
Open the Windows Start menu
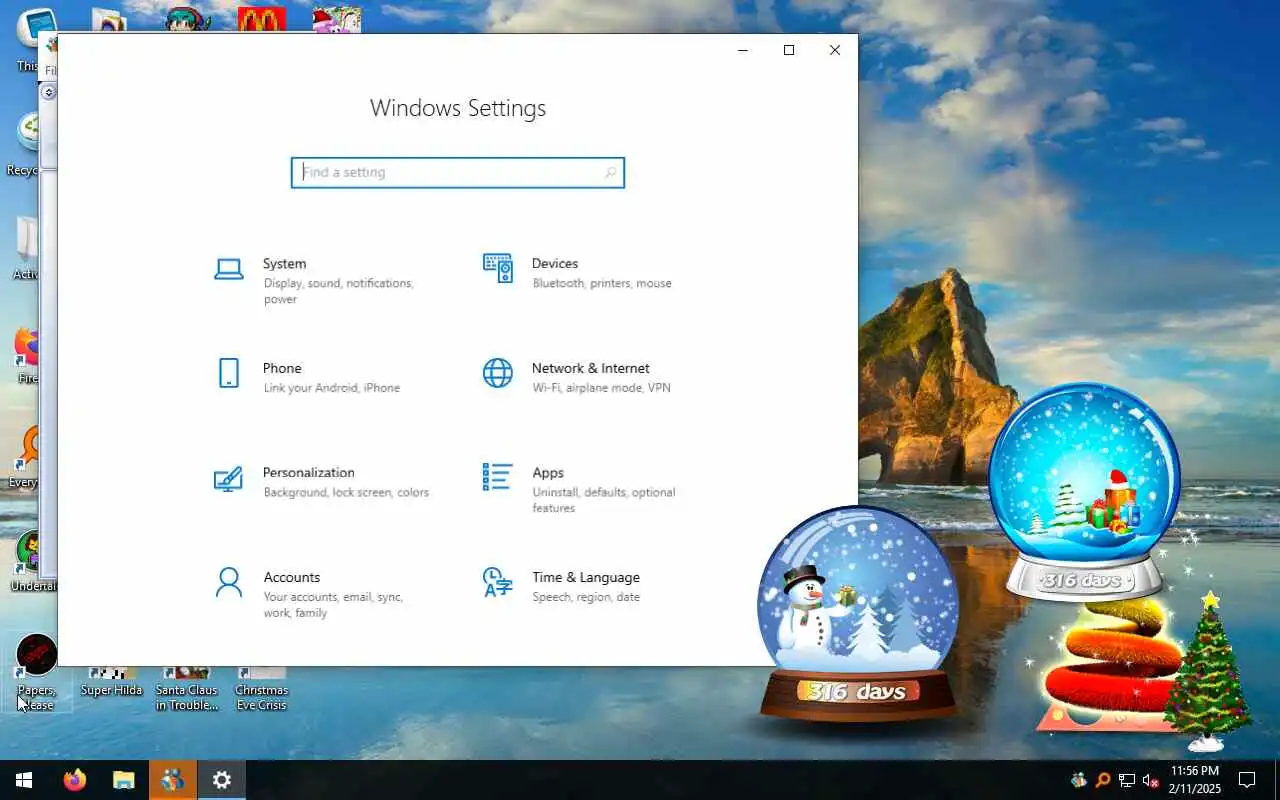point(24,780)
